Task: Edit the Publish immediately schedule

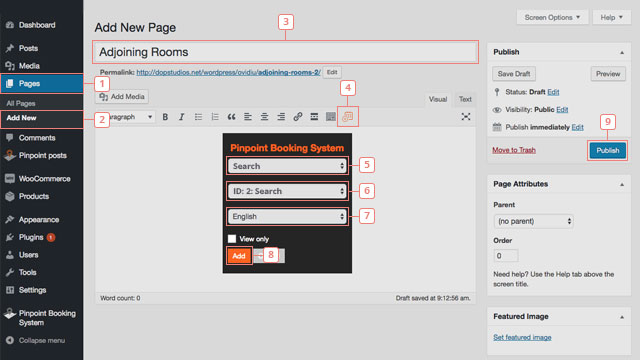Action: [x=577, y=127]
